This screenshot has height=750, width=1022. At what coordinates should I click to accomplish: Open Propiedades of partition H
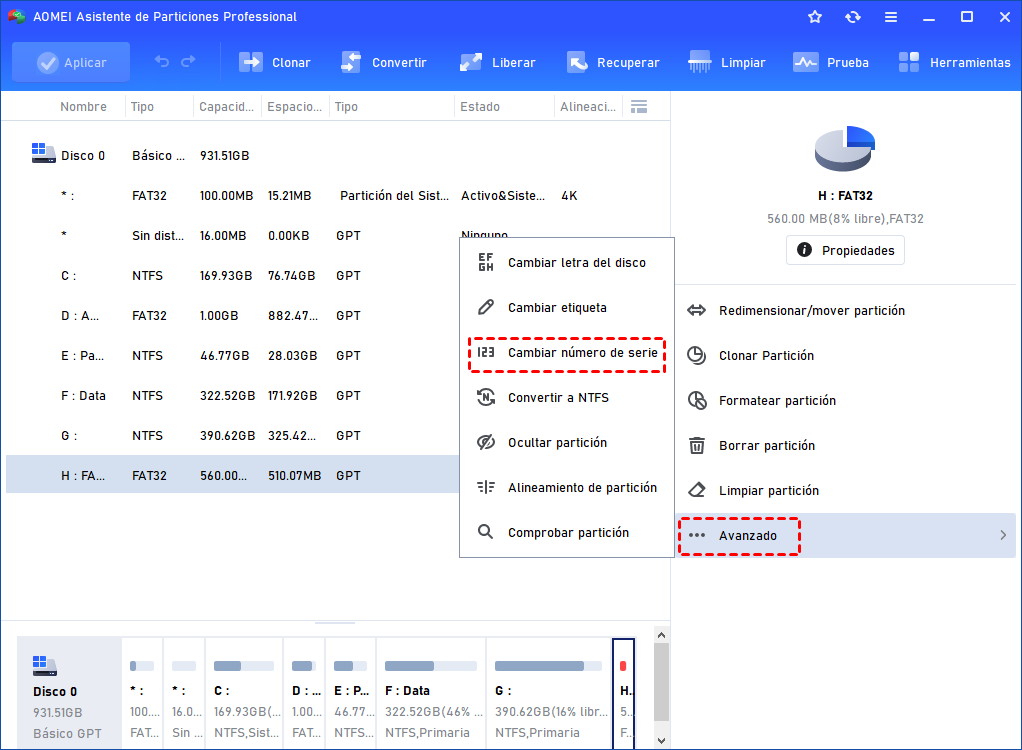point(845,250)
